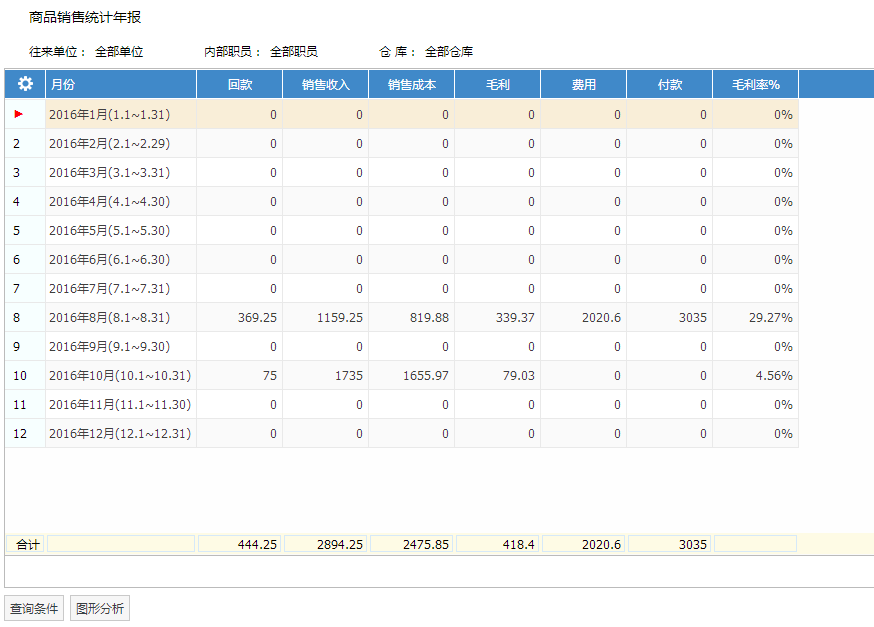Click row number 12 in the index column

[20, 434]
